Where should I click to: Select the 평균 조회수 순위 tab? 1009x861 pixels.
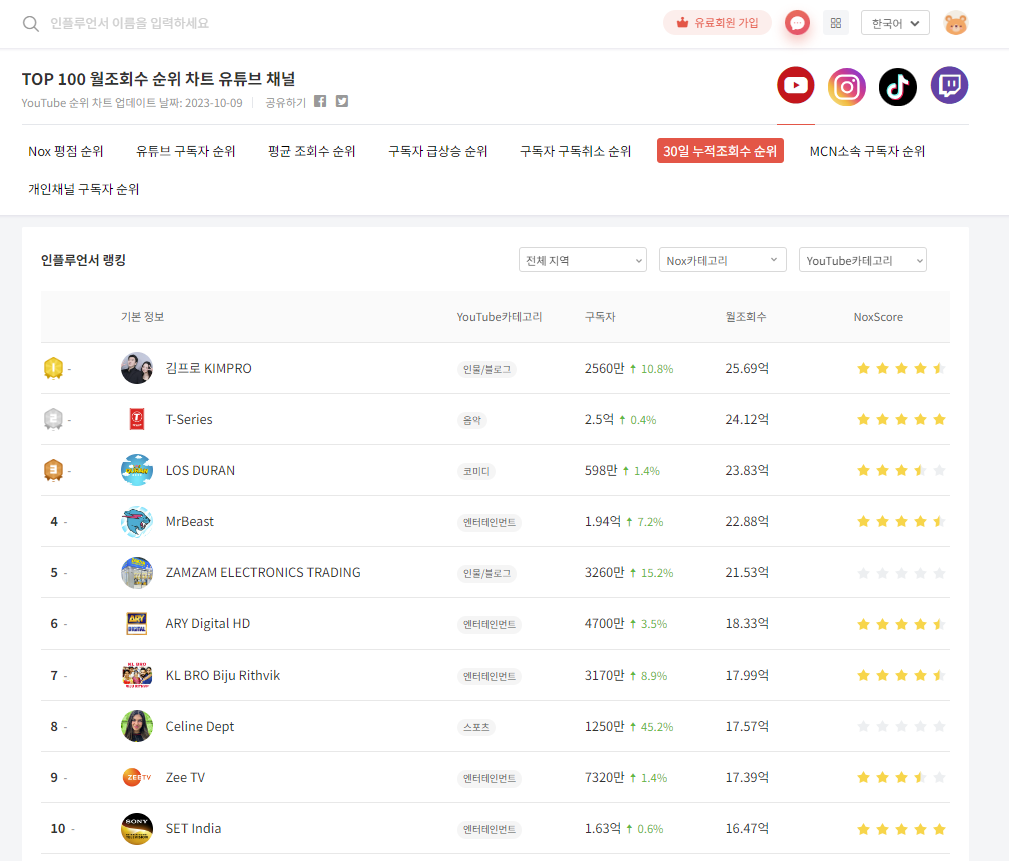click(311, 151)
